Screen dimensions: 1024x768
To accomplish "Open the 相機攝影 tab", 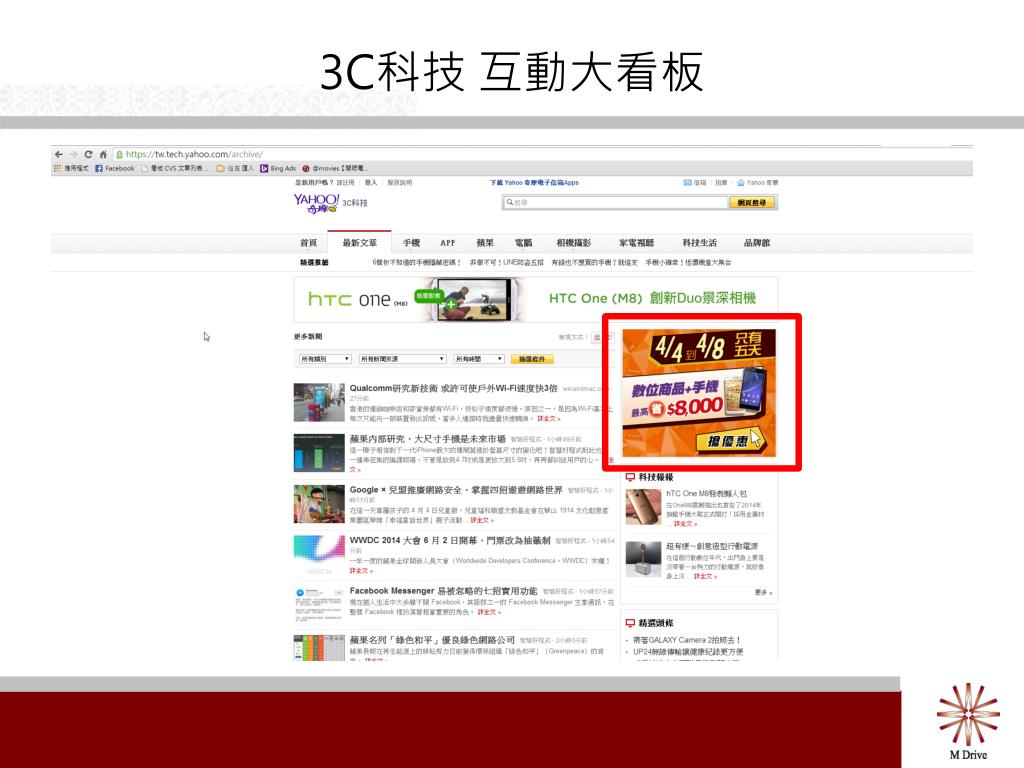I will tap(574, 243).
